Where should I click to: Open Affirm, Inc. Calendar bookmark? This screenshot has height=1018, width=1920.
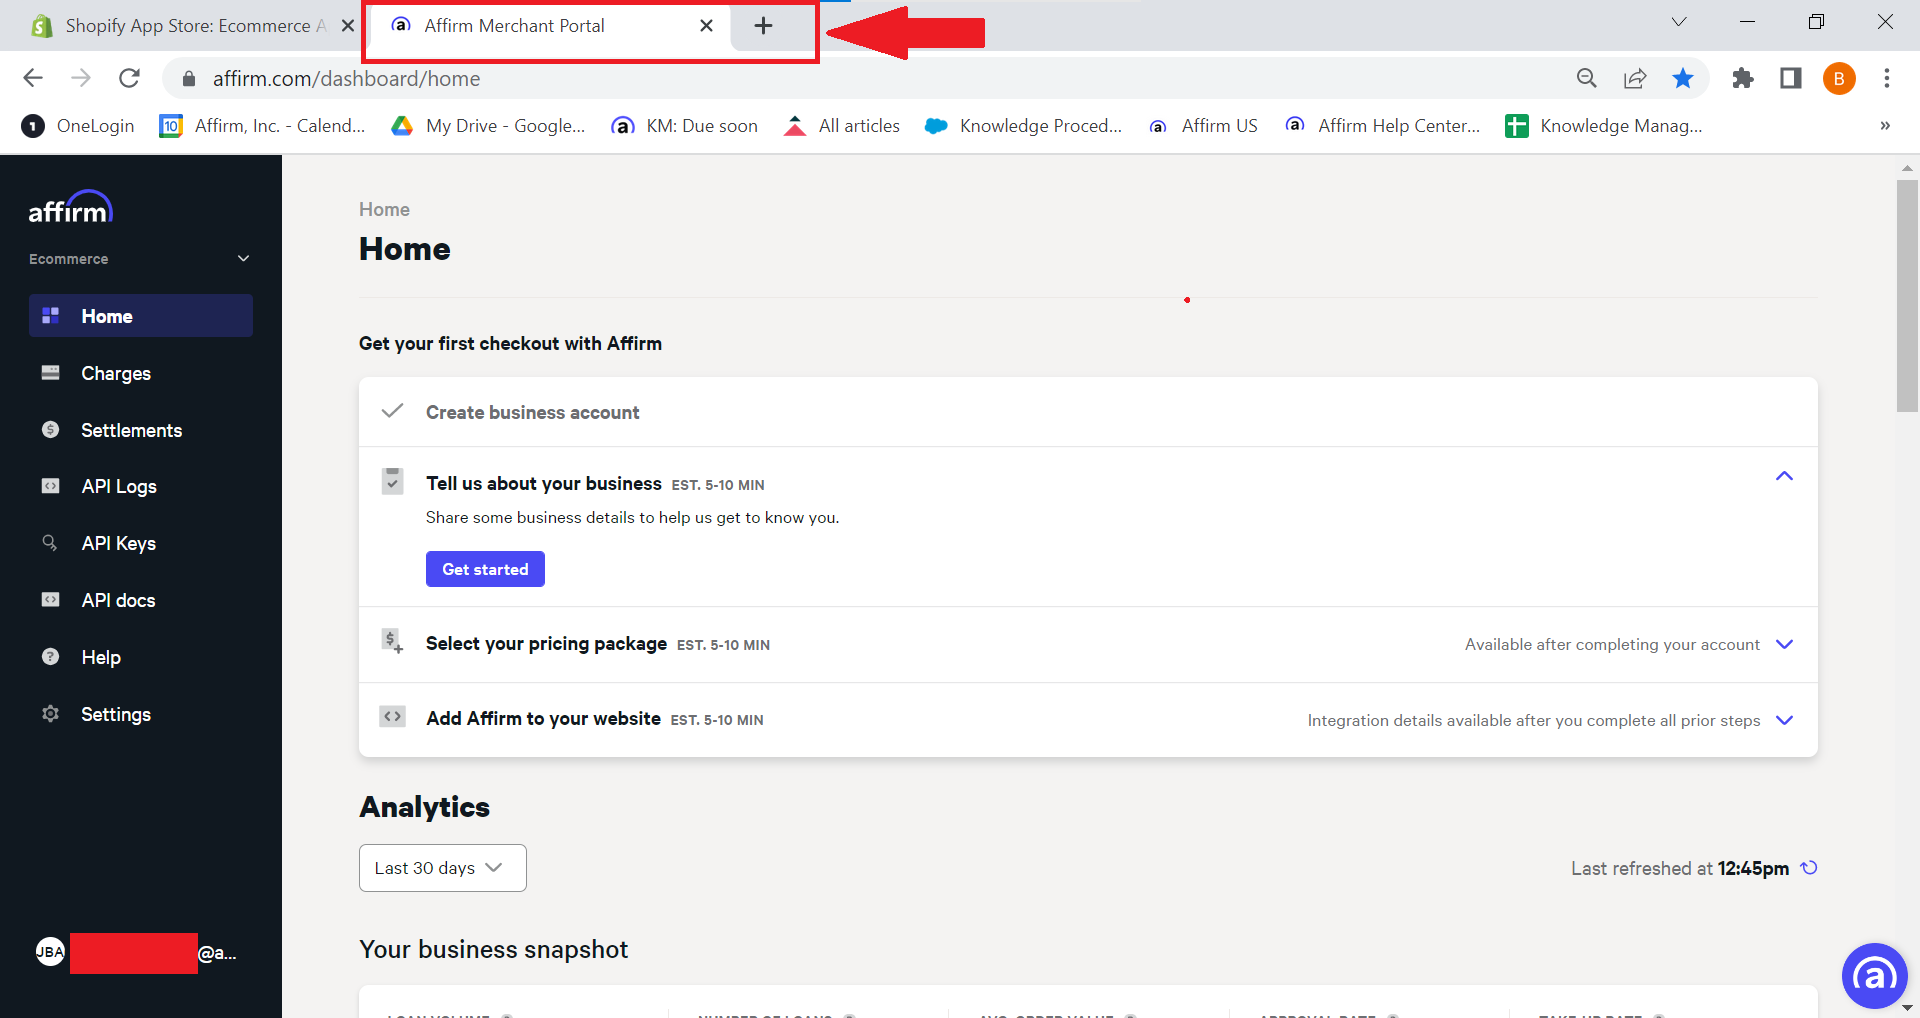[263, 126]
